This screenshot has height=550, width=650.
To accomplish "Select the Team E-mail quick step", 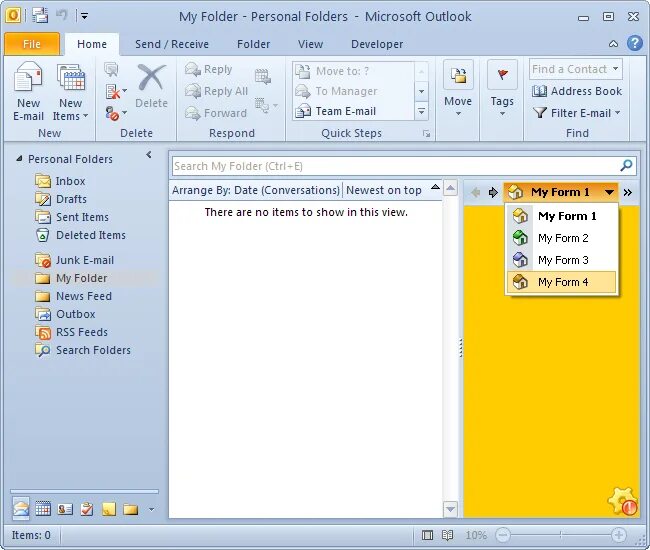I will pyautogui.click(x=353, y=111).
